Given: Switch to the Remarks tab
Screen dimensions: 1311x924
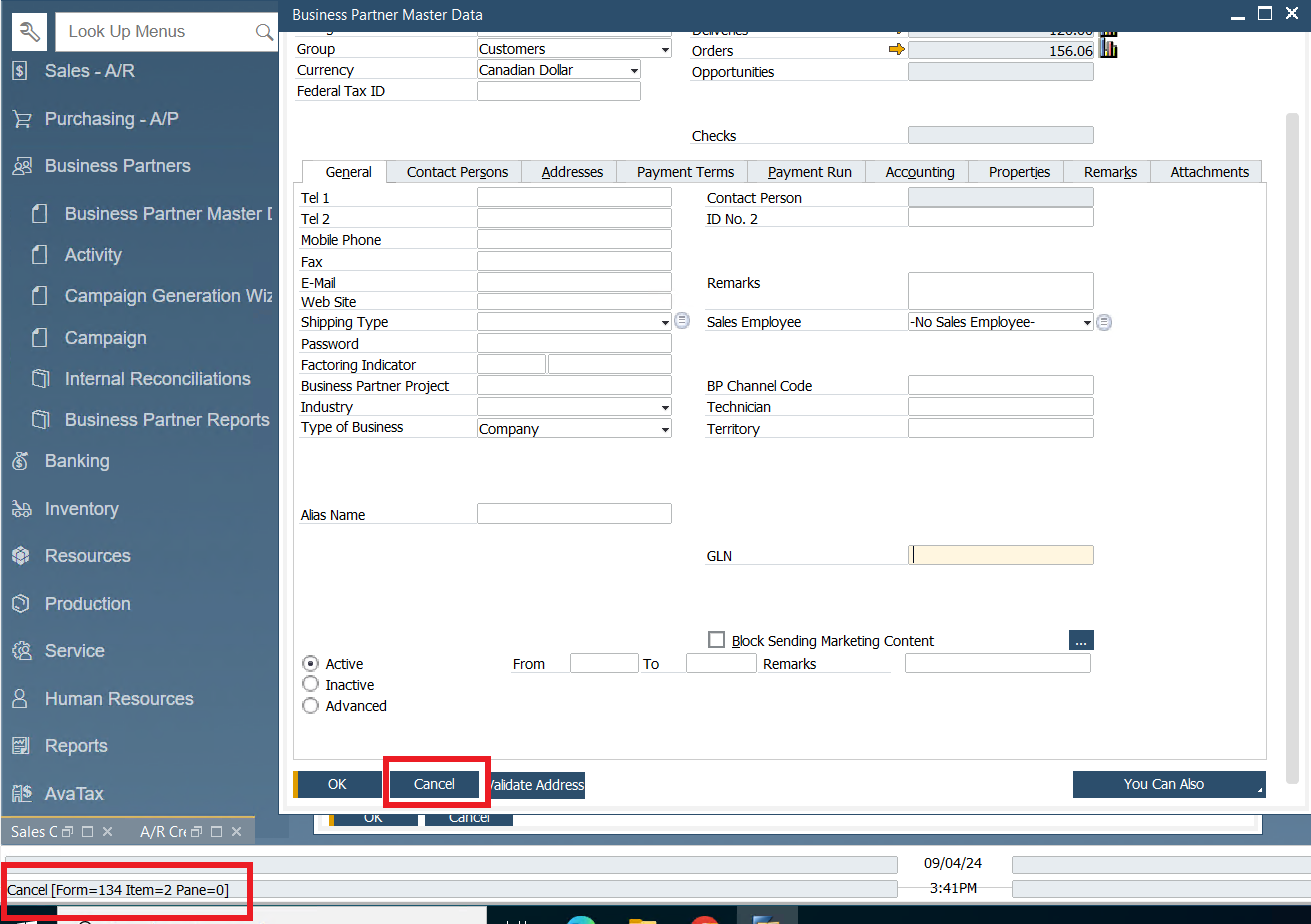Looking at the screenshot, I should click(x=1110, y=172).
